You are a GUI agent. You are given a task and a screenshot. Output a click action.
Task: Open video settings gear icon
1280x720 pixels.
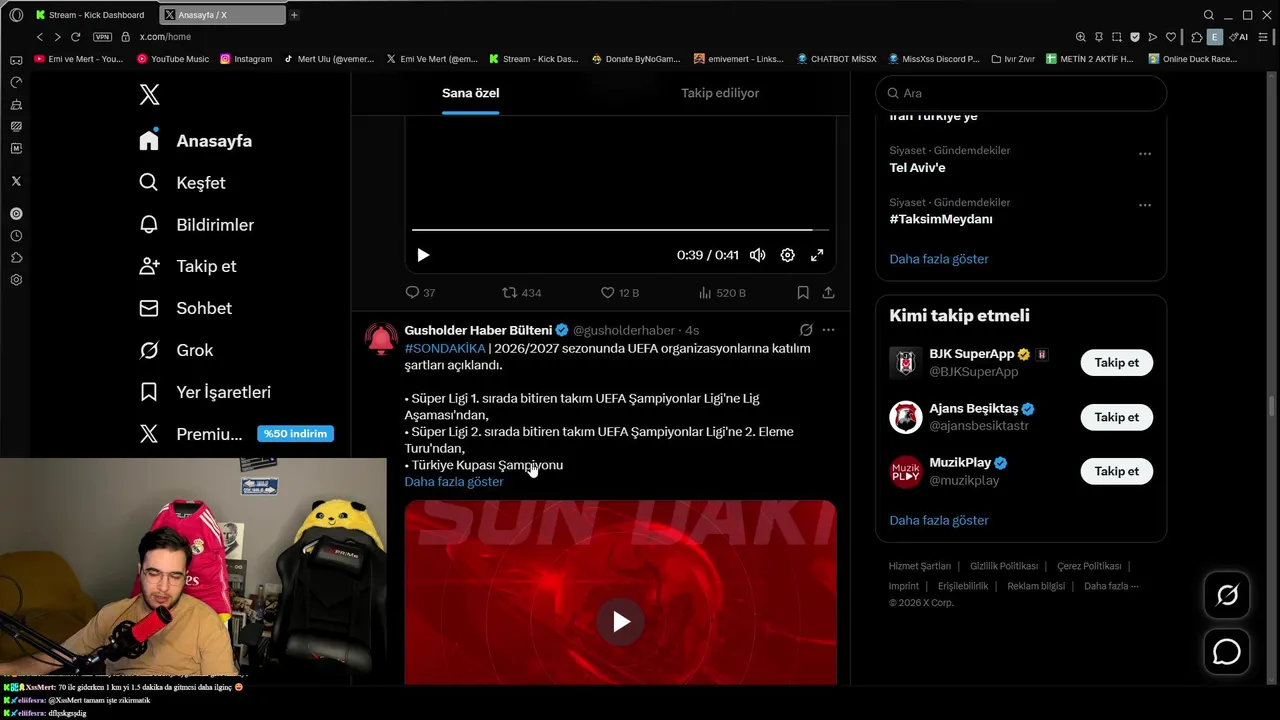click(x=788, y=255)
